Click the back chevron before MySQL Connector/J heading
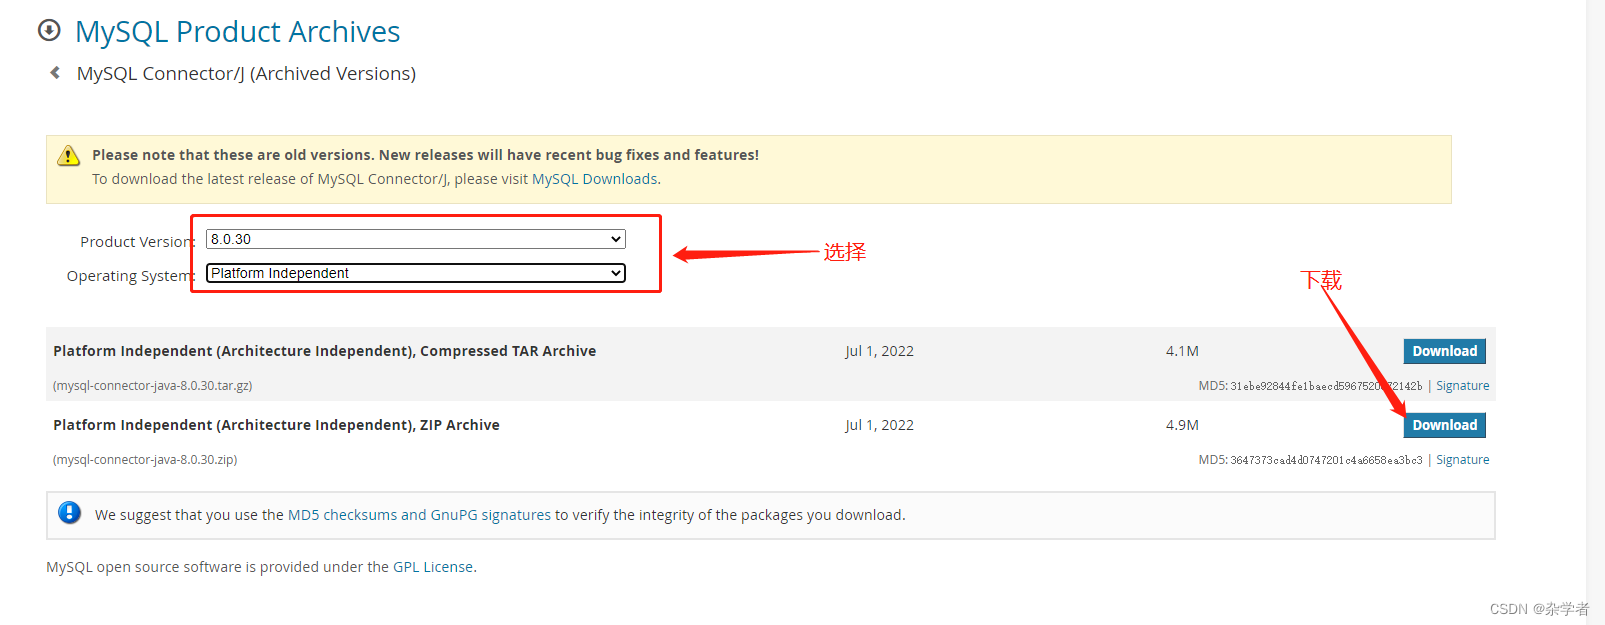This screenshot has height=625, width=1605. click(55, 73)
